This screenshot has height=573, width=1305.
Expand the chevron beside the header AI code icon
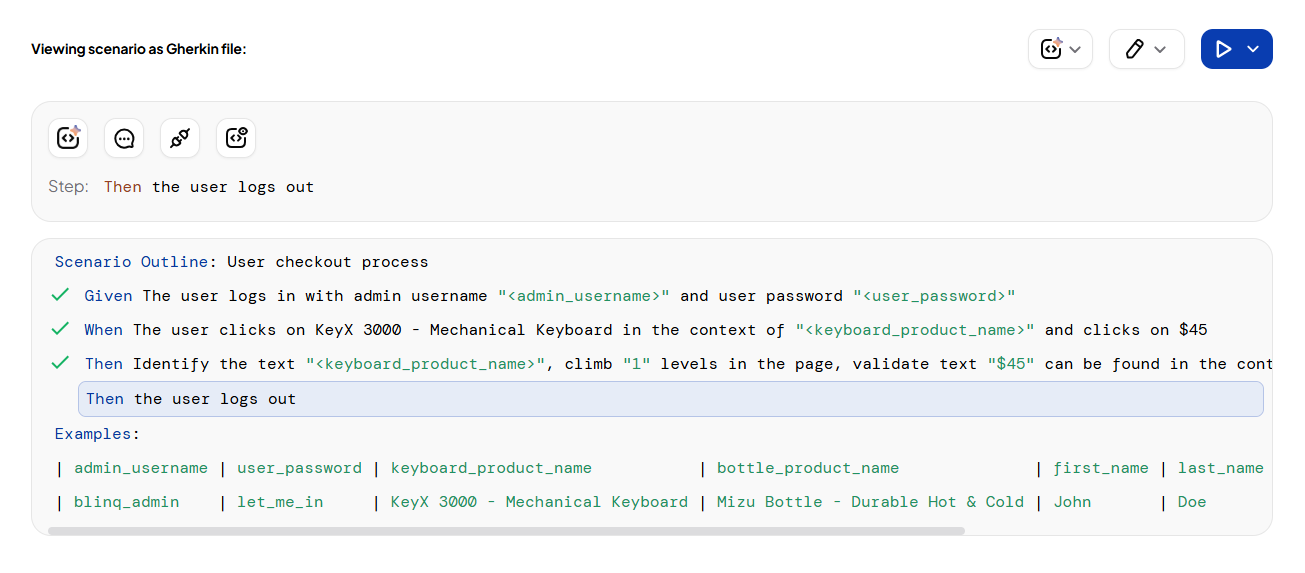(1075, 49)
